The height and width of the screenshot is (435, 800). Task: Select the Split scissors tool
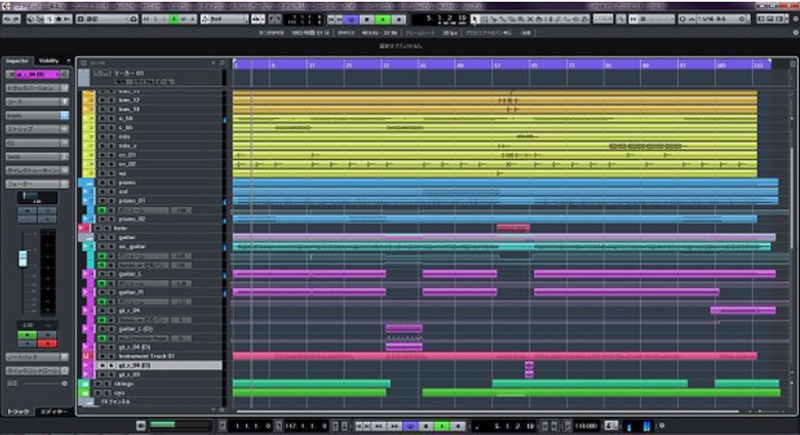coord(494,19)
